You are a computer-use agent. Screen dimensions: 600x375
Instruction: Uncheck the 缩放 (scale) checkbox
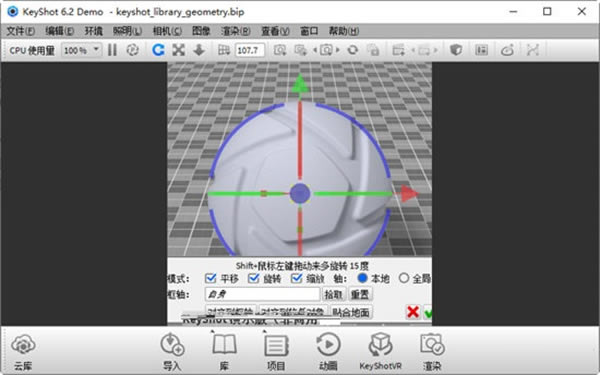pyautogui.click(x=297, y=279)
